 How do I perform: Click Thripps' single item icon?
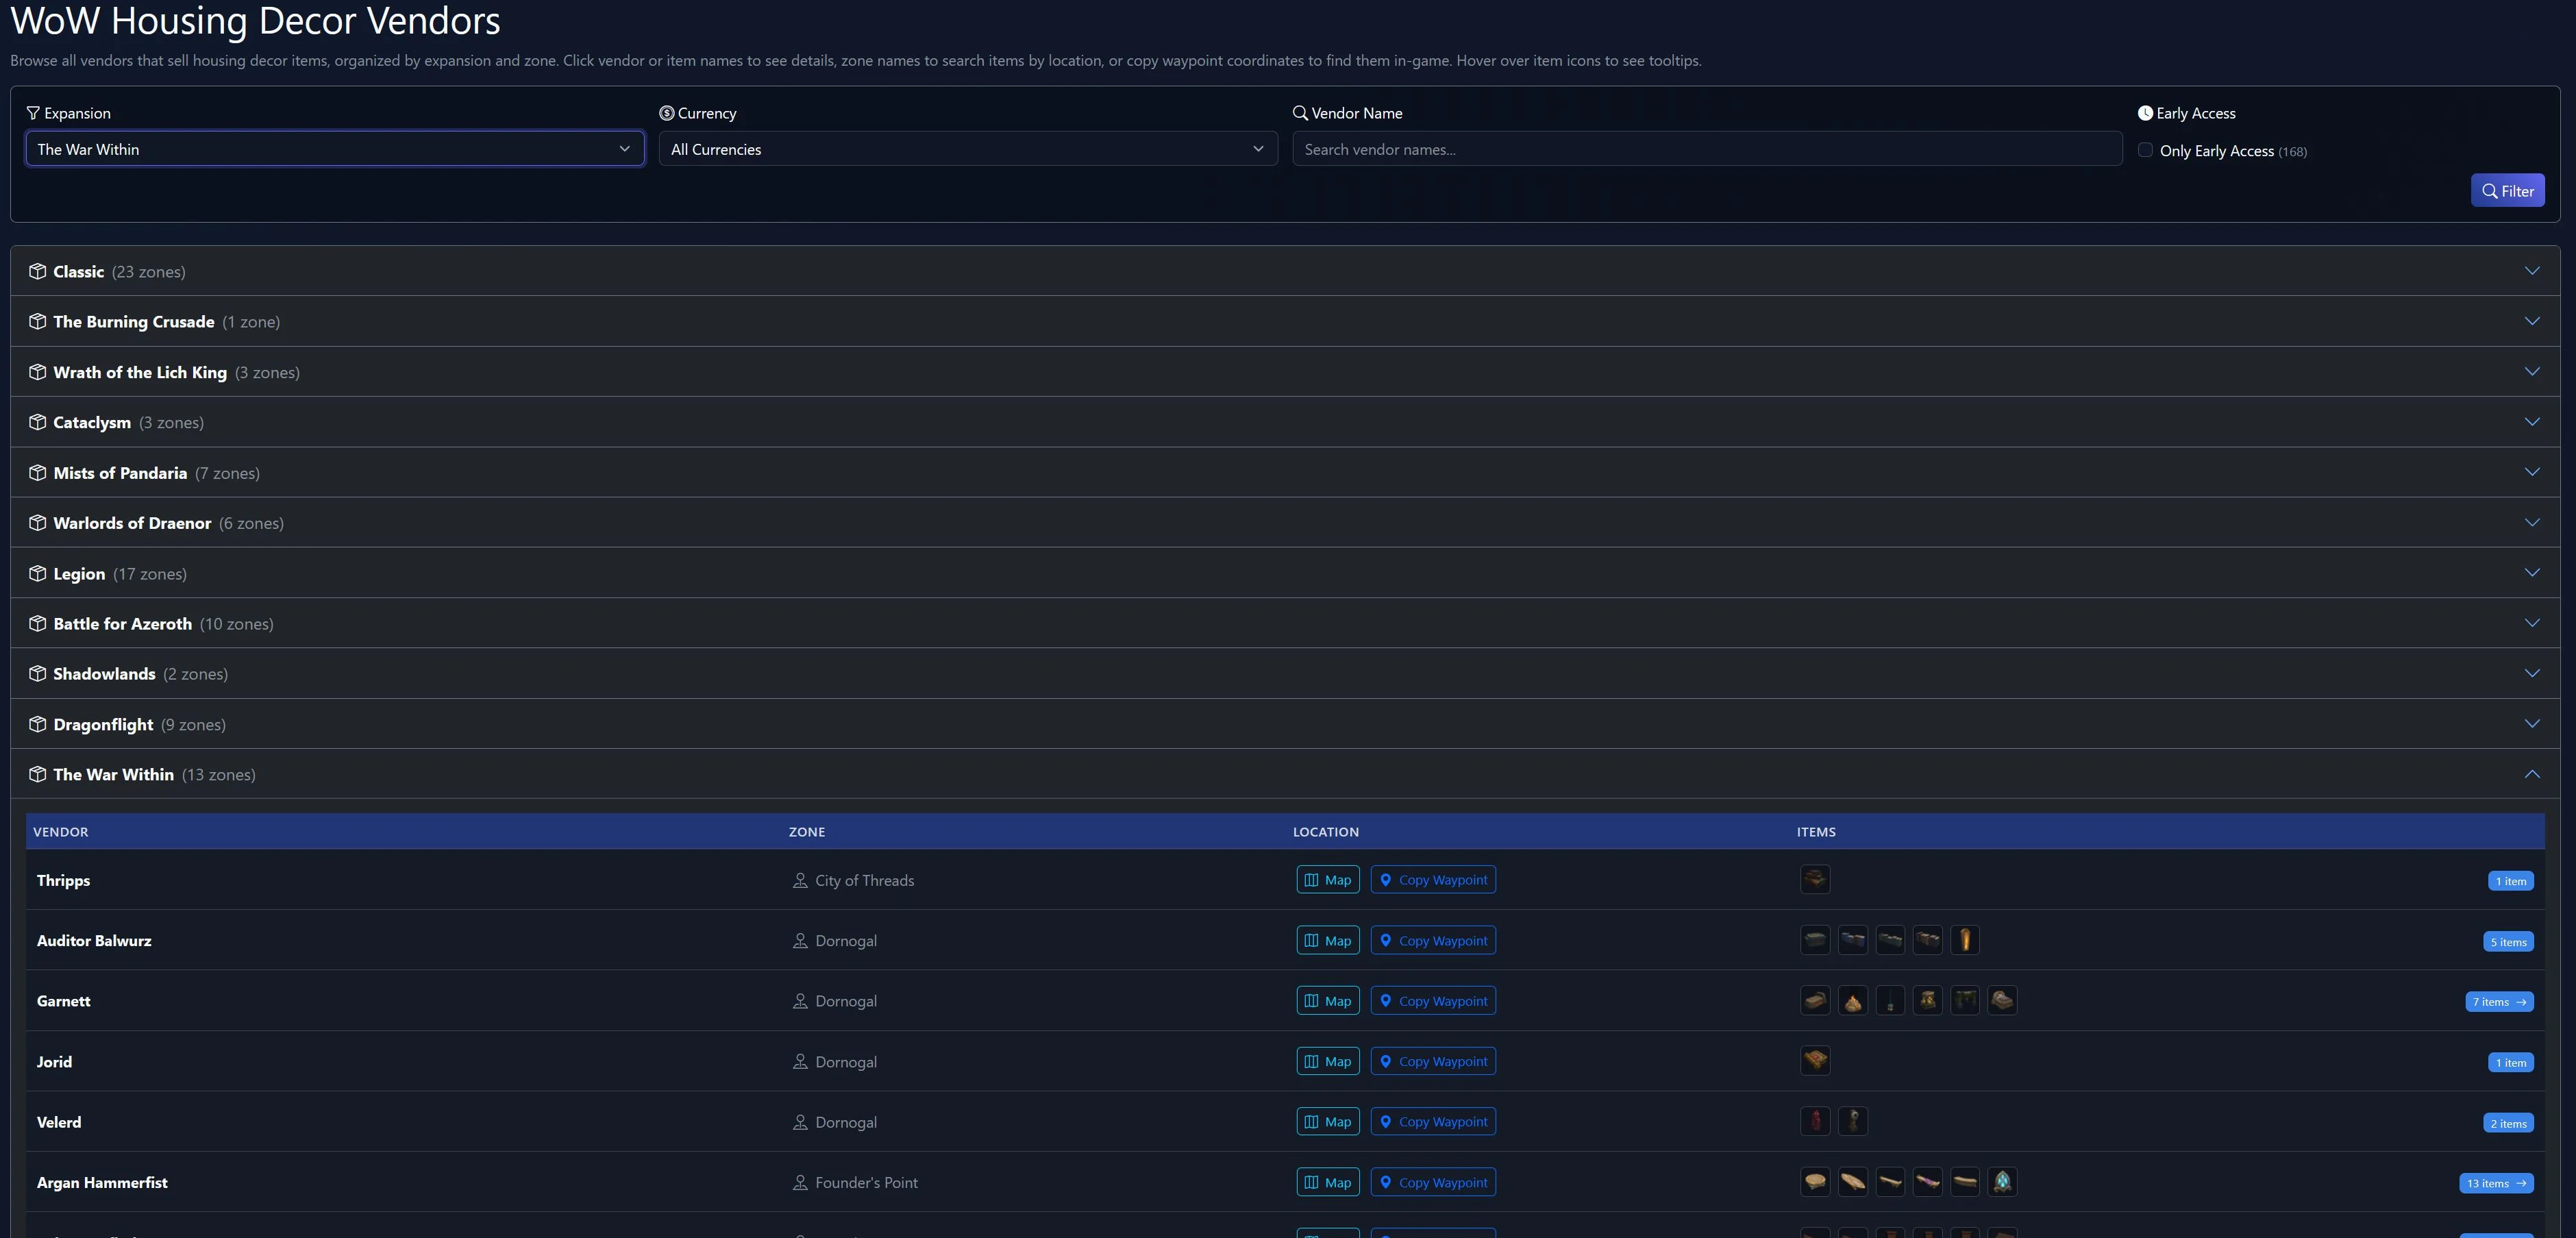coord(1814,879)
